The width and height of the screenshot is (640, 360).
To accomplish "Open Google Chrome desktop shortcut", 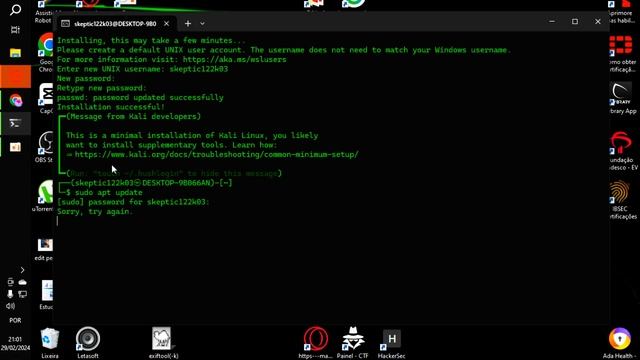I will coord(46,53).
